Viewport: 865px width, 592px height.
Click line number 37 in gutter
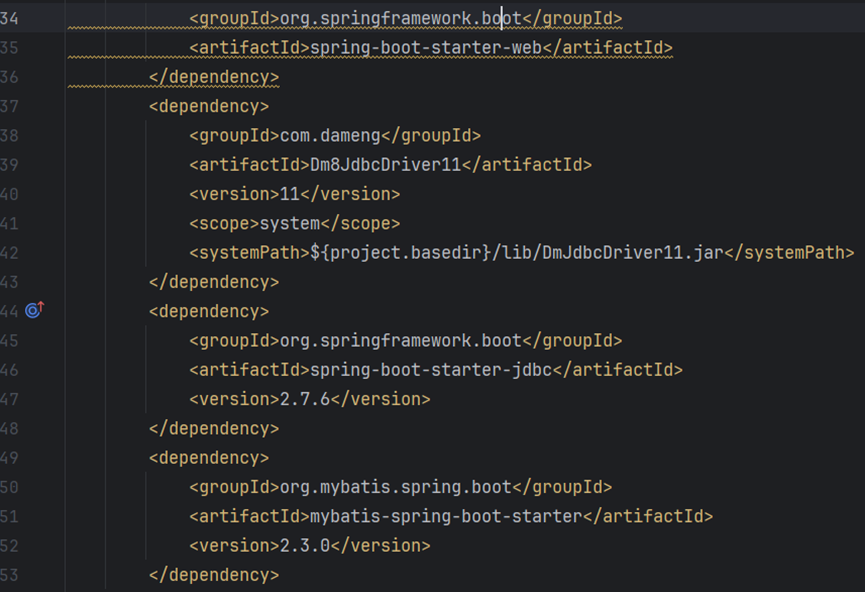coord(9,106)
